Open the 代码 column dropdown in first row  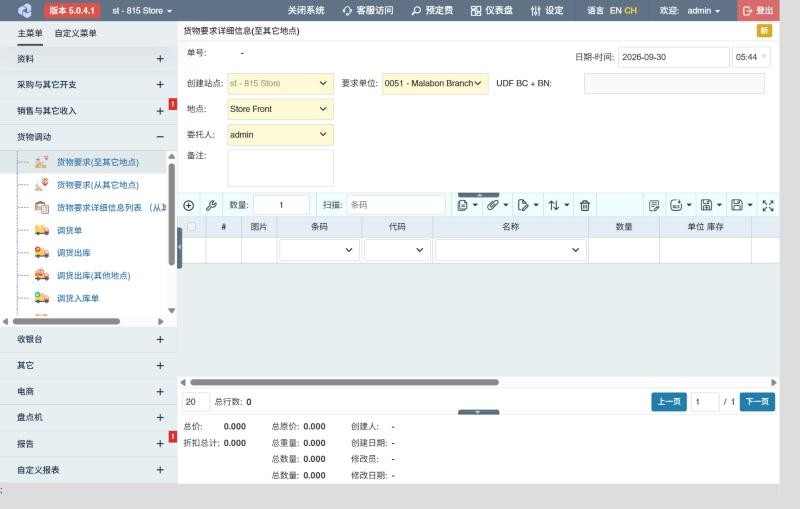(x=397, y=250)
